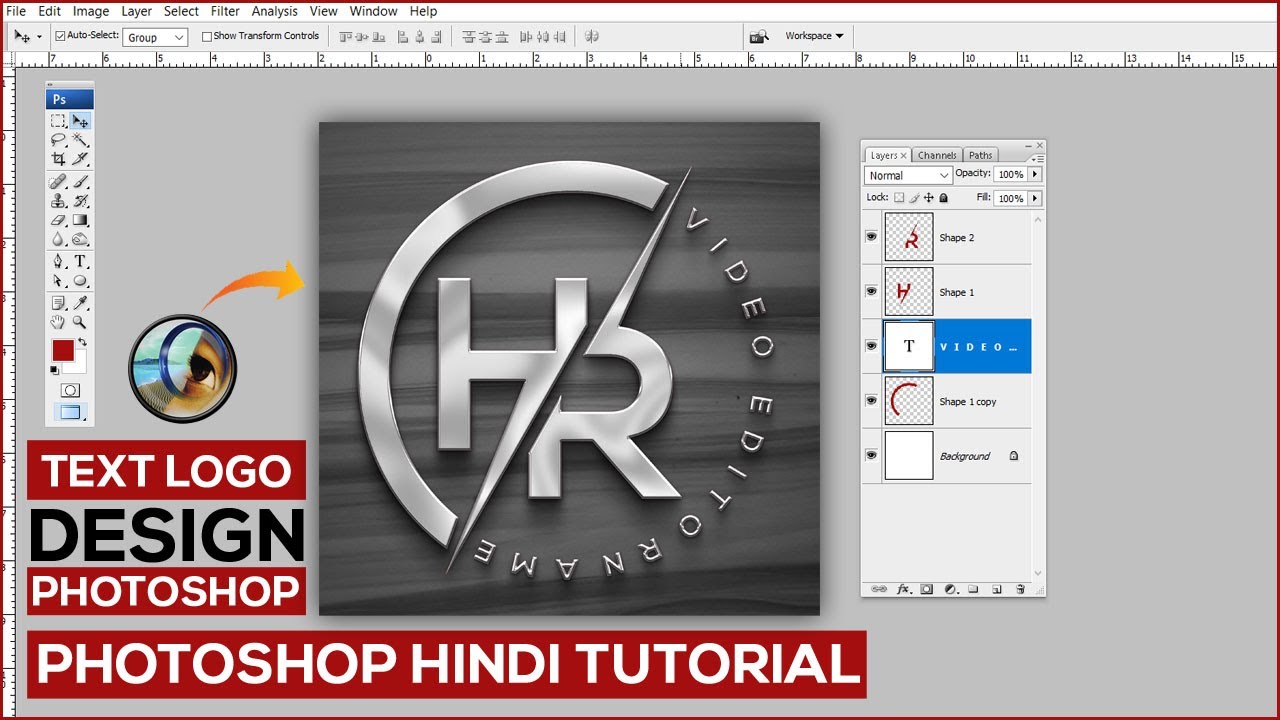The image size is (1280, 720).
Task: Choose the Eyedropper tool
Action: pyautogui.click(x=81, y=303)
